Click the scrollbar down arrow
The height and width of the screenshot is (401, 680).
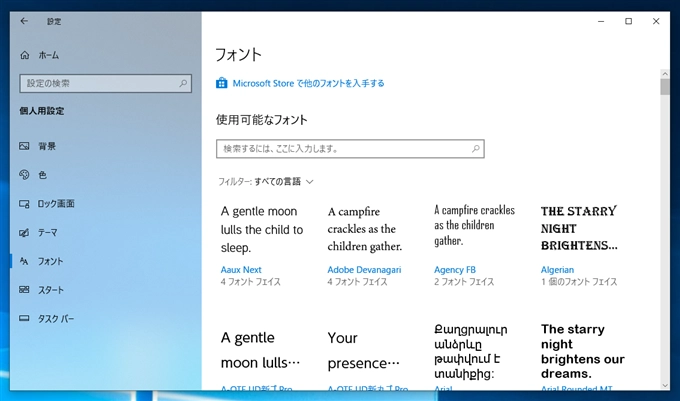point(665,385)
